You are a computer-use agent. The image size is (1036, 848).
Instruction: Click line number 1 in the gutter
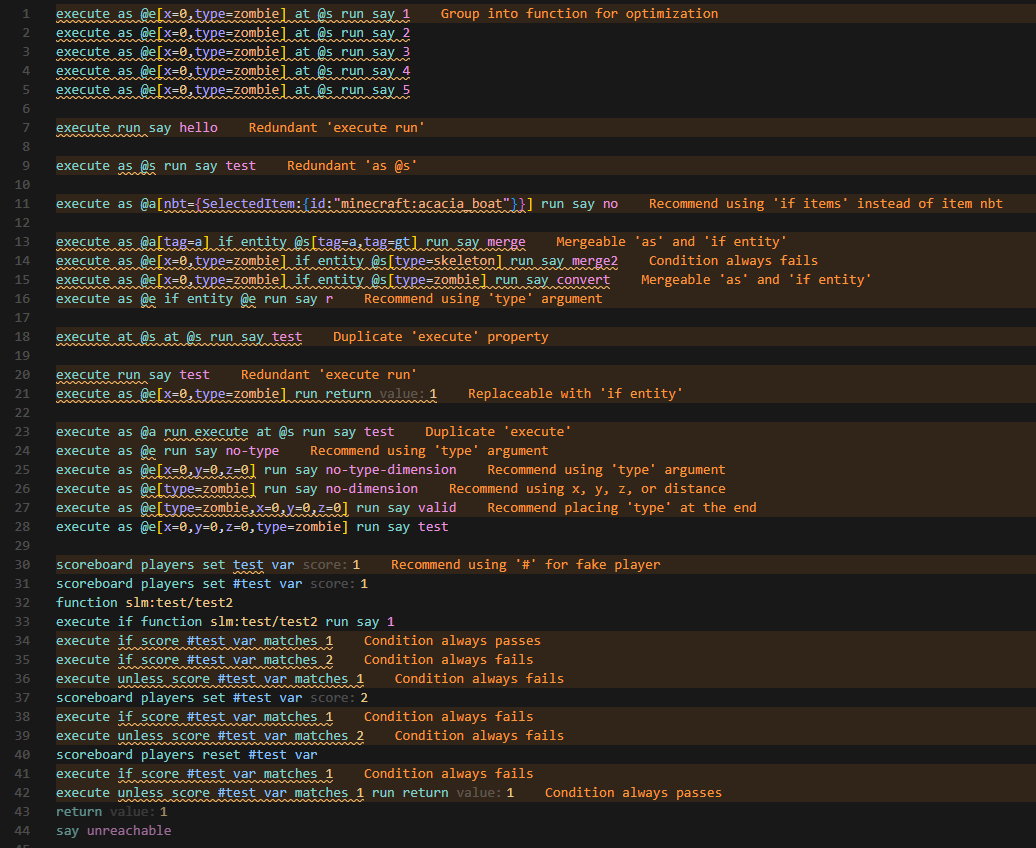click(x=26, y=14)
